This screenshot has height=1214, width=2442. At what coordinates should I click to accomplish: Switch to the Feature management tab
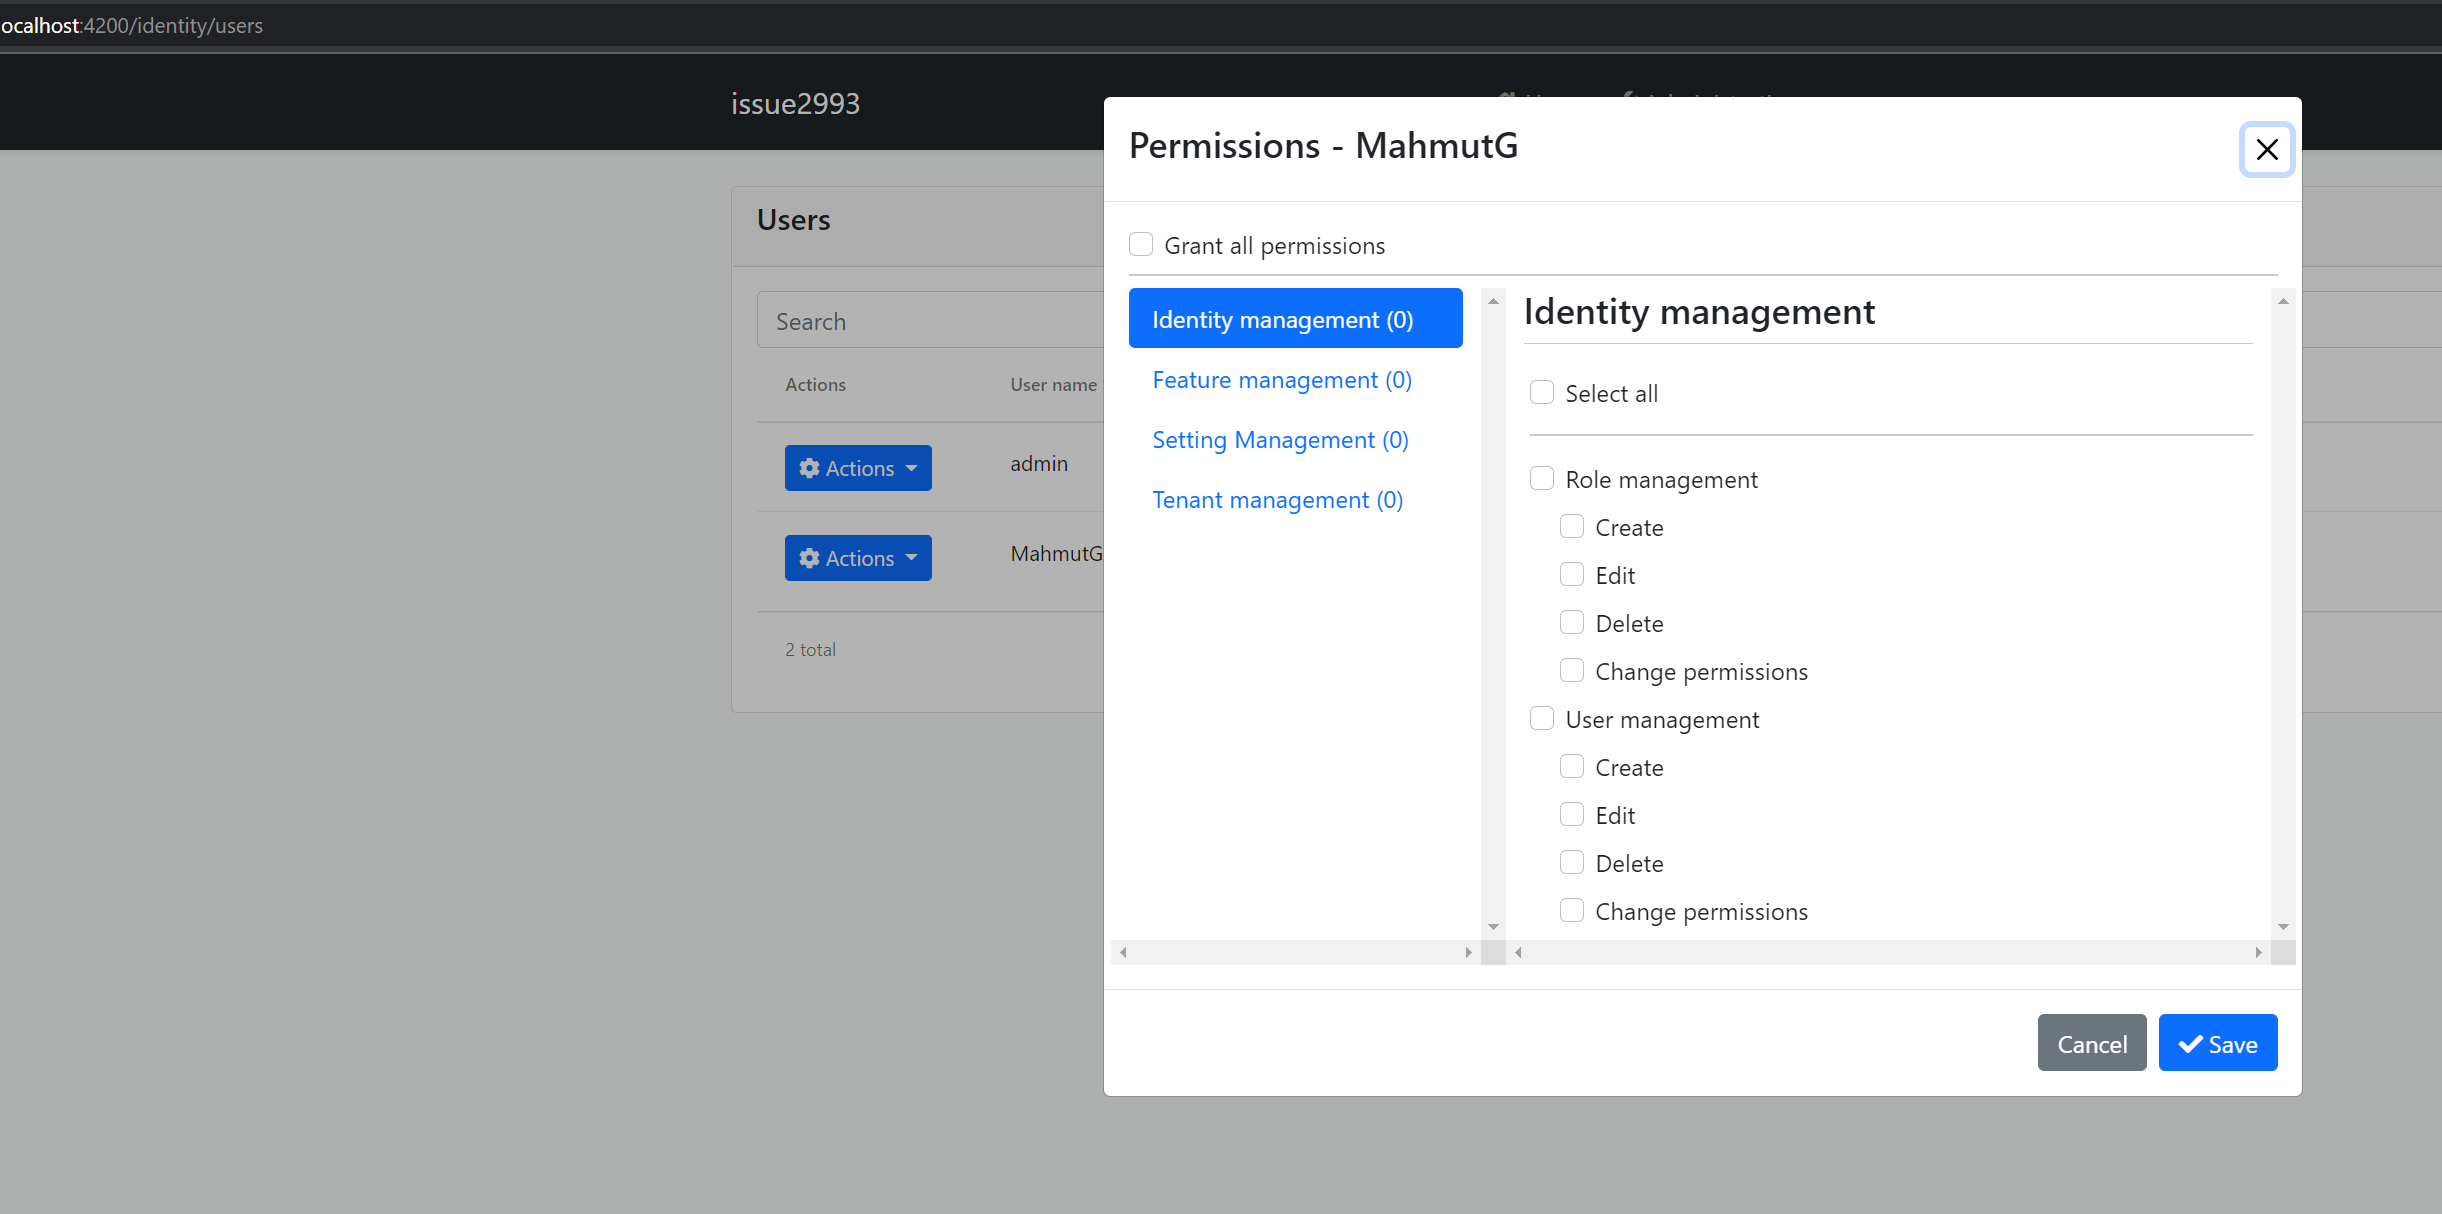coord(1281,379)
